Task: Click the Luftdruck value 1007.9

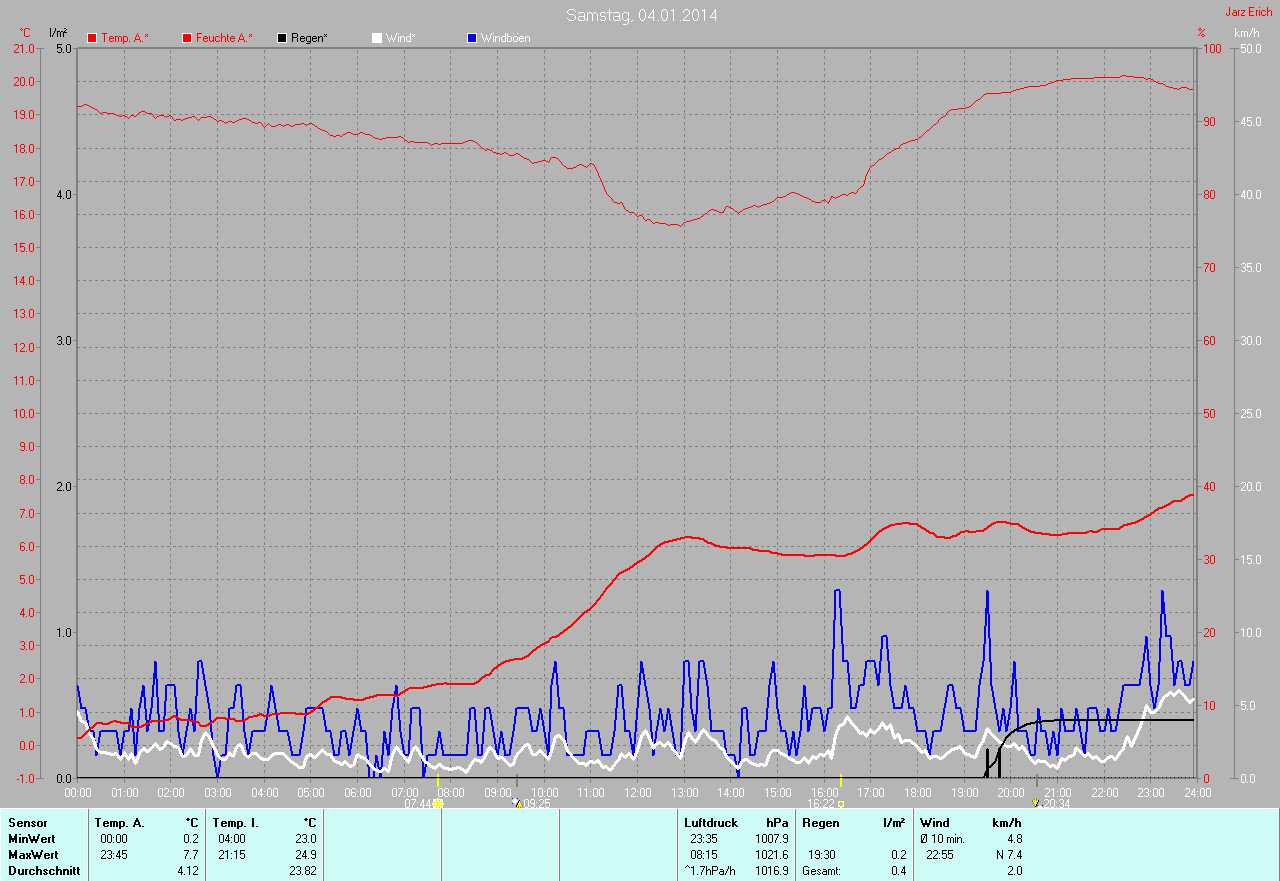Action: (x=771, y=838)
